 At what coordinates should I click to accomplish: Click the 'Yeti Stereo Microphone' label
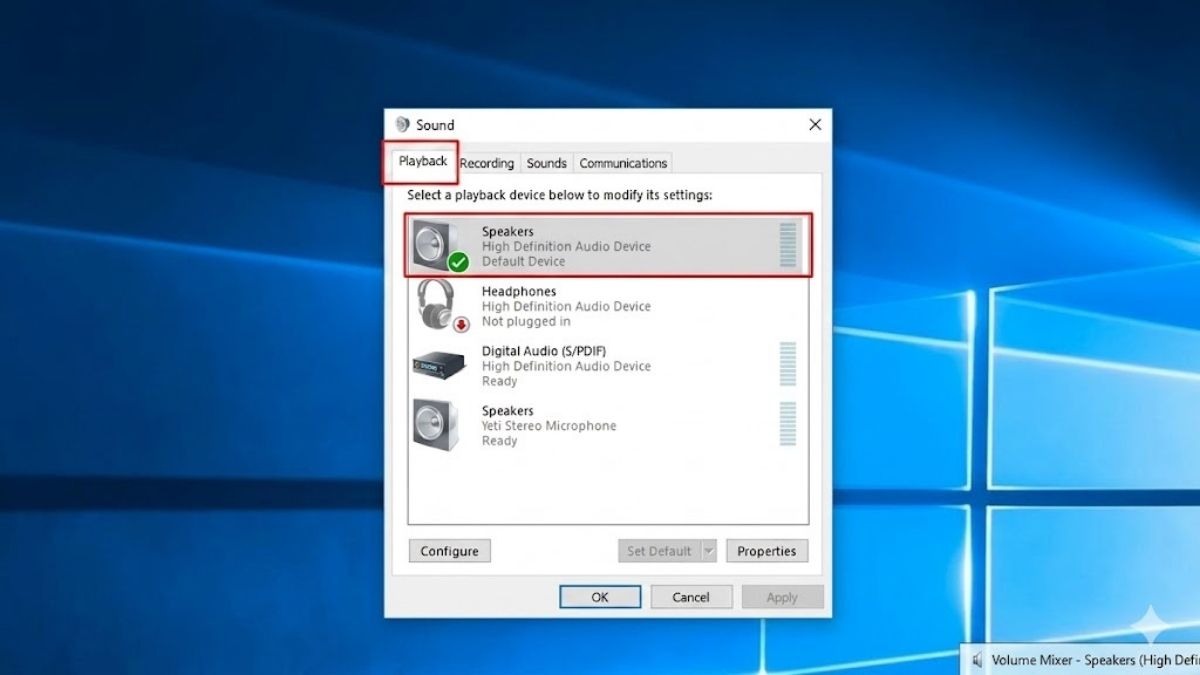tap(549, 426)
